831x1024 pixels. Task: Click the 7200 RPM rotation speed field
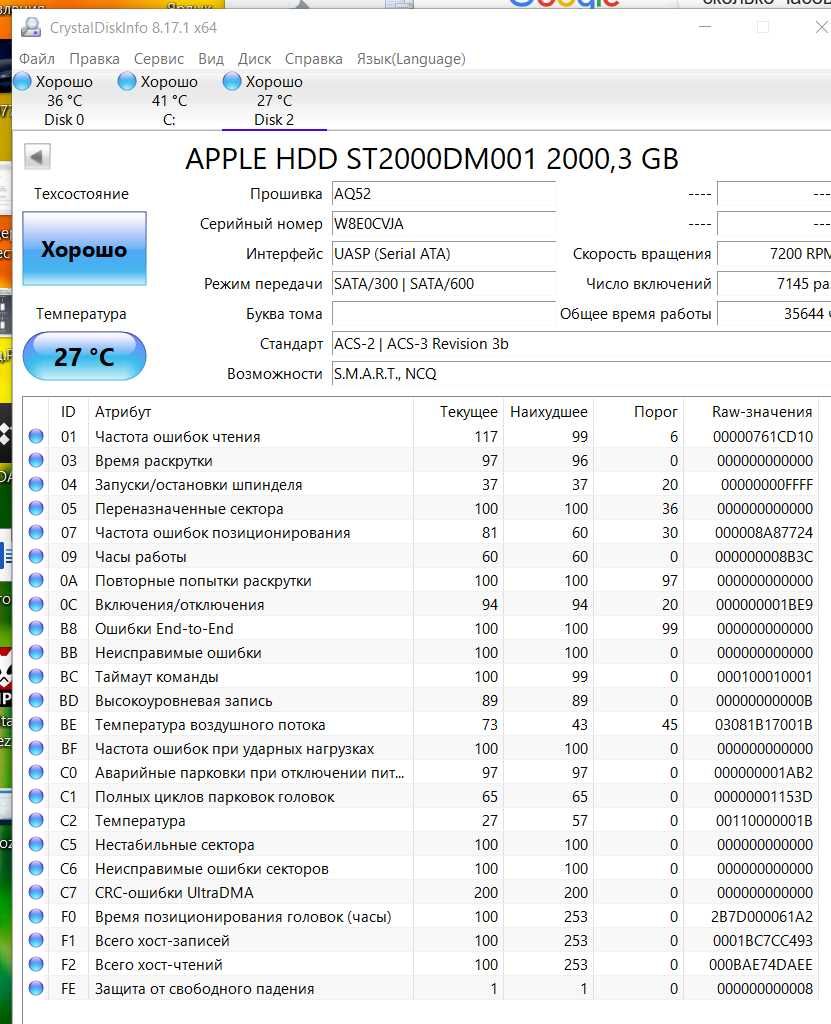(x=774, y=254)
